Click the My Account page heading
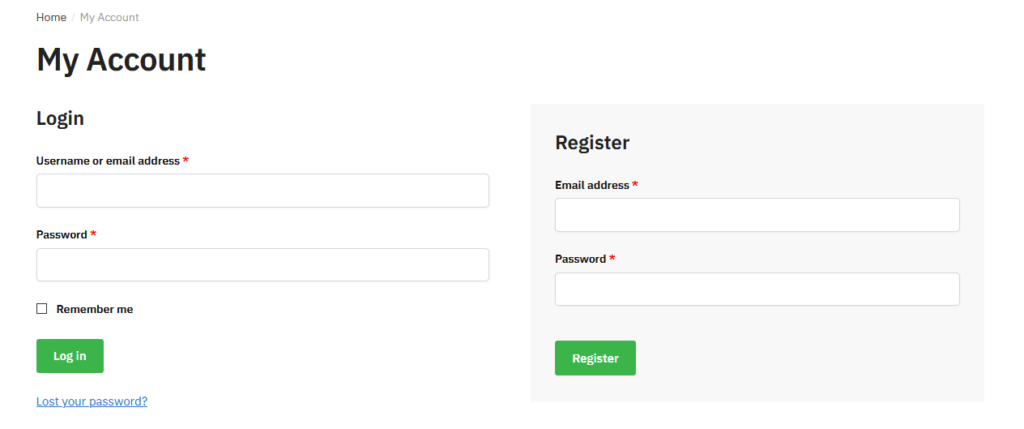The image size is (1024, 429). click(x=121, y=60)
